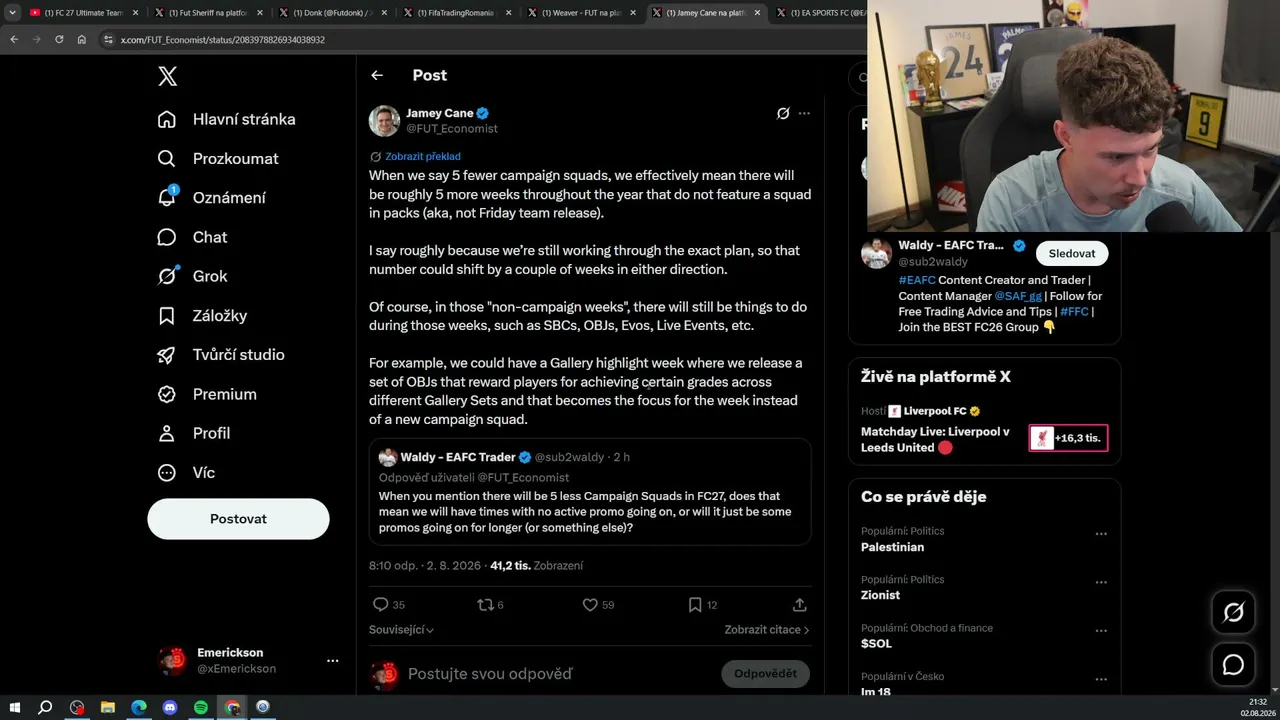Follow Waldy with the Sledovat button
This screenshot has width=1280, height=720.
click(x=1072, y=253)
